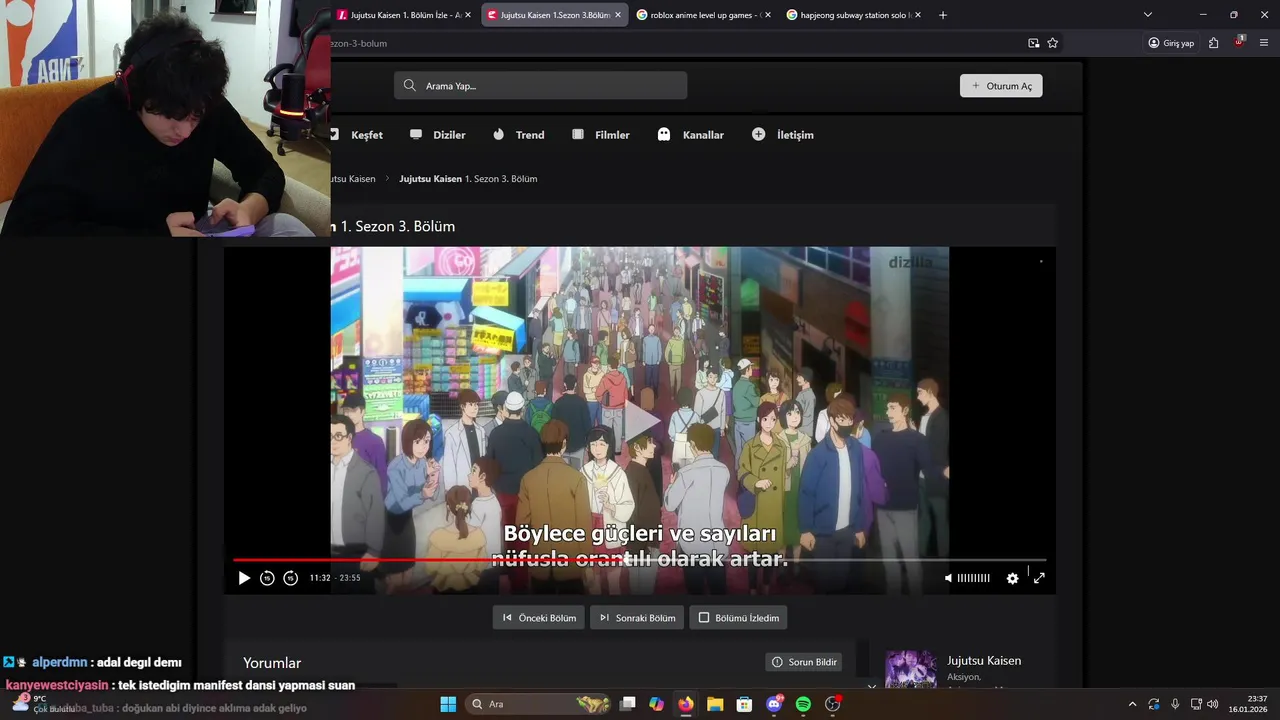Click the taskbar microphone tray icon
Screen dimensions: 1280x720
1175,704
